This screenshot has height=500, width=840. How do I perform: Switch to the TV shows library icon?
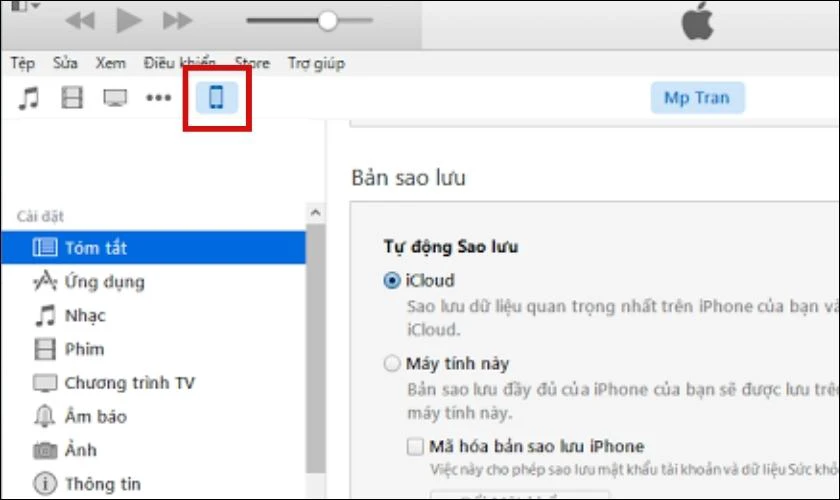tap(115, 98)
